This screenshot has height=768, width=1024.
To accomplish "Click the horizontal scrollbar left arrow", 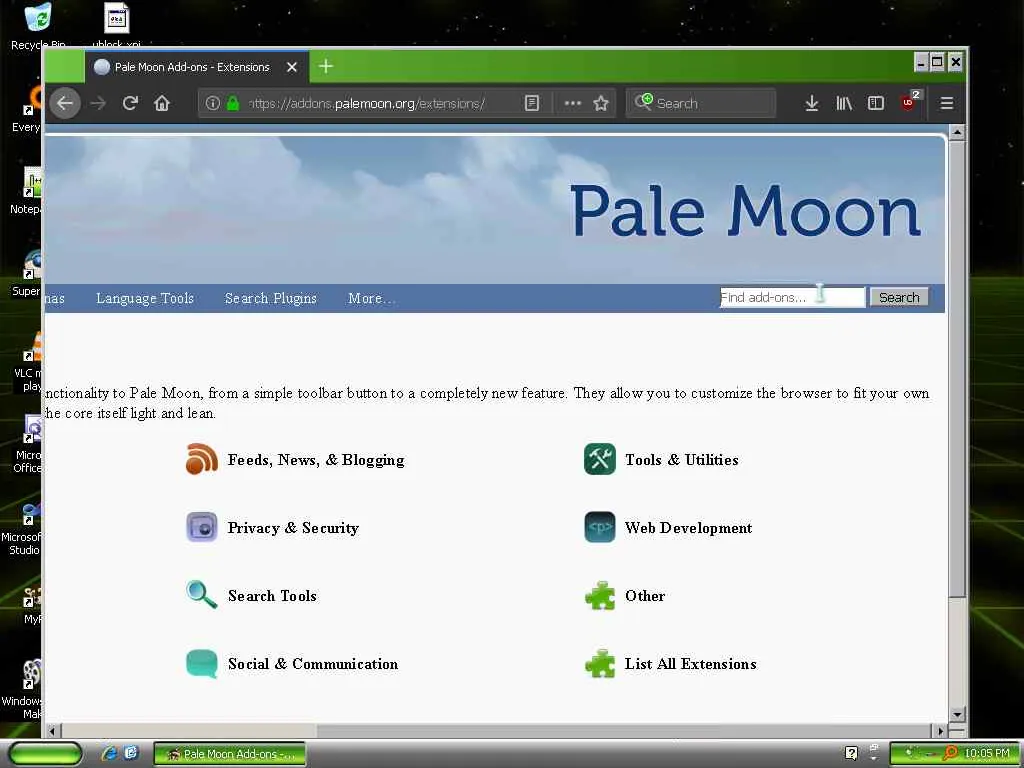I will point(52,730).
